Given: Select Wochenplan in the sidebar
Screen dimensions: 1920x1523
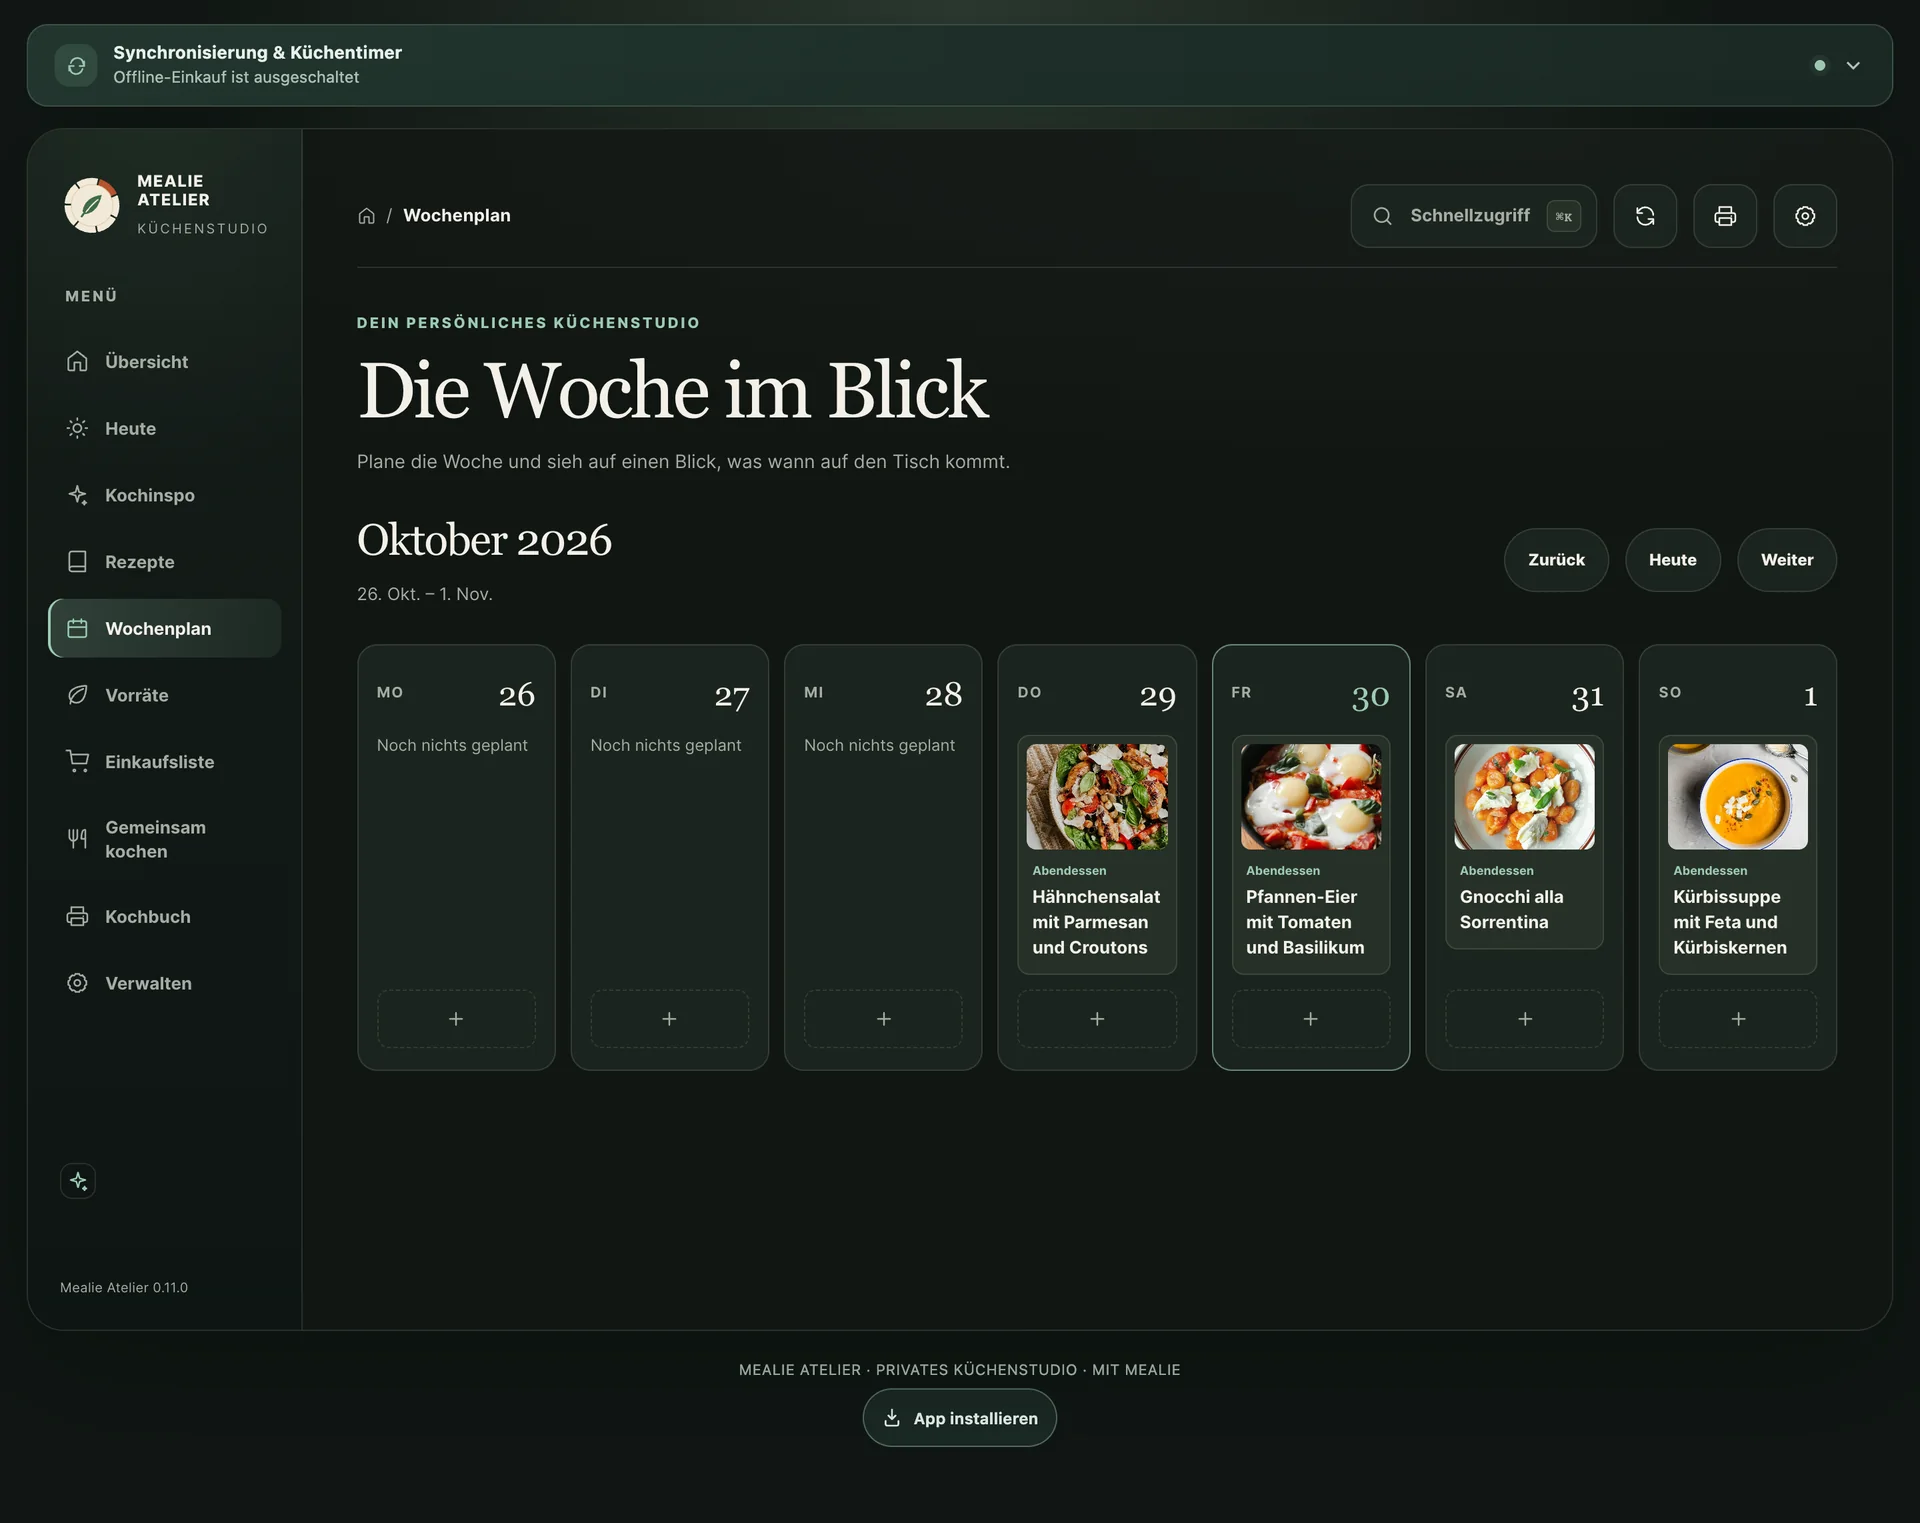Looking at the screenshot, I should 165,628.
